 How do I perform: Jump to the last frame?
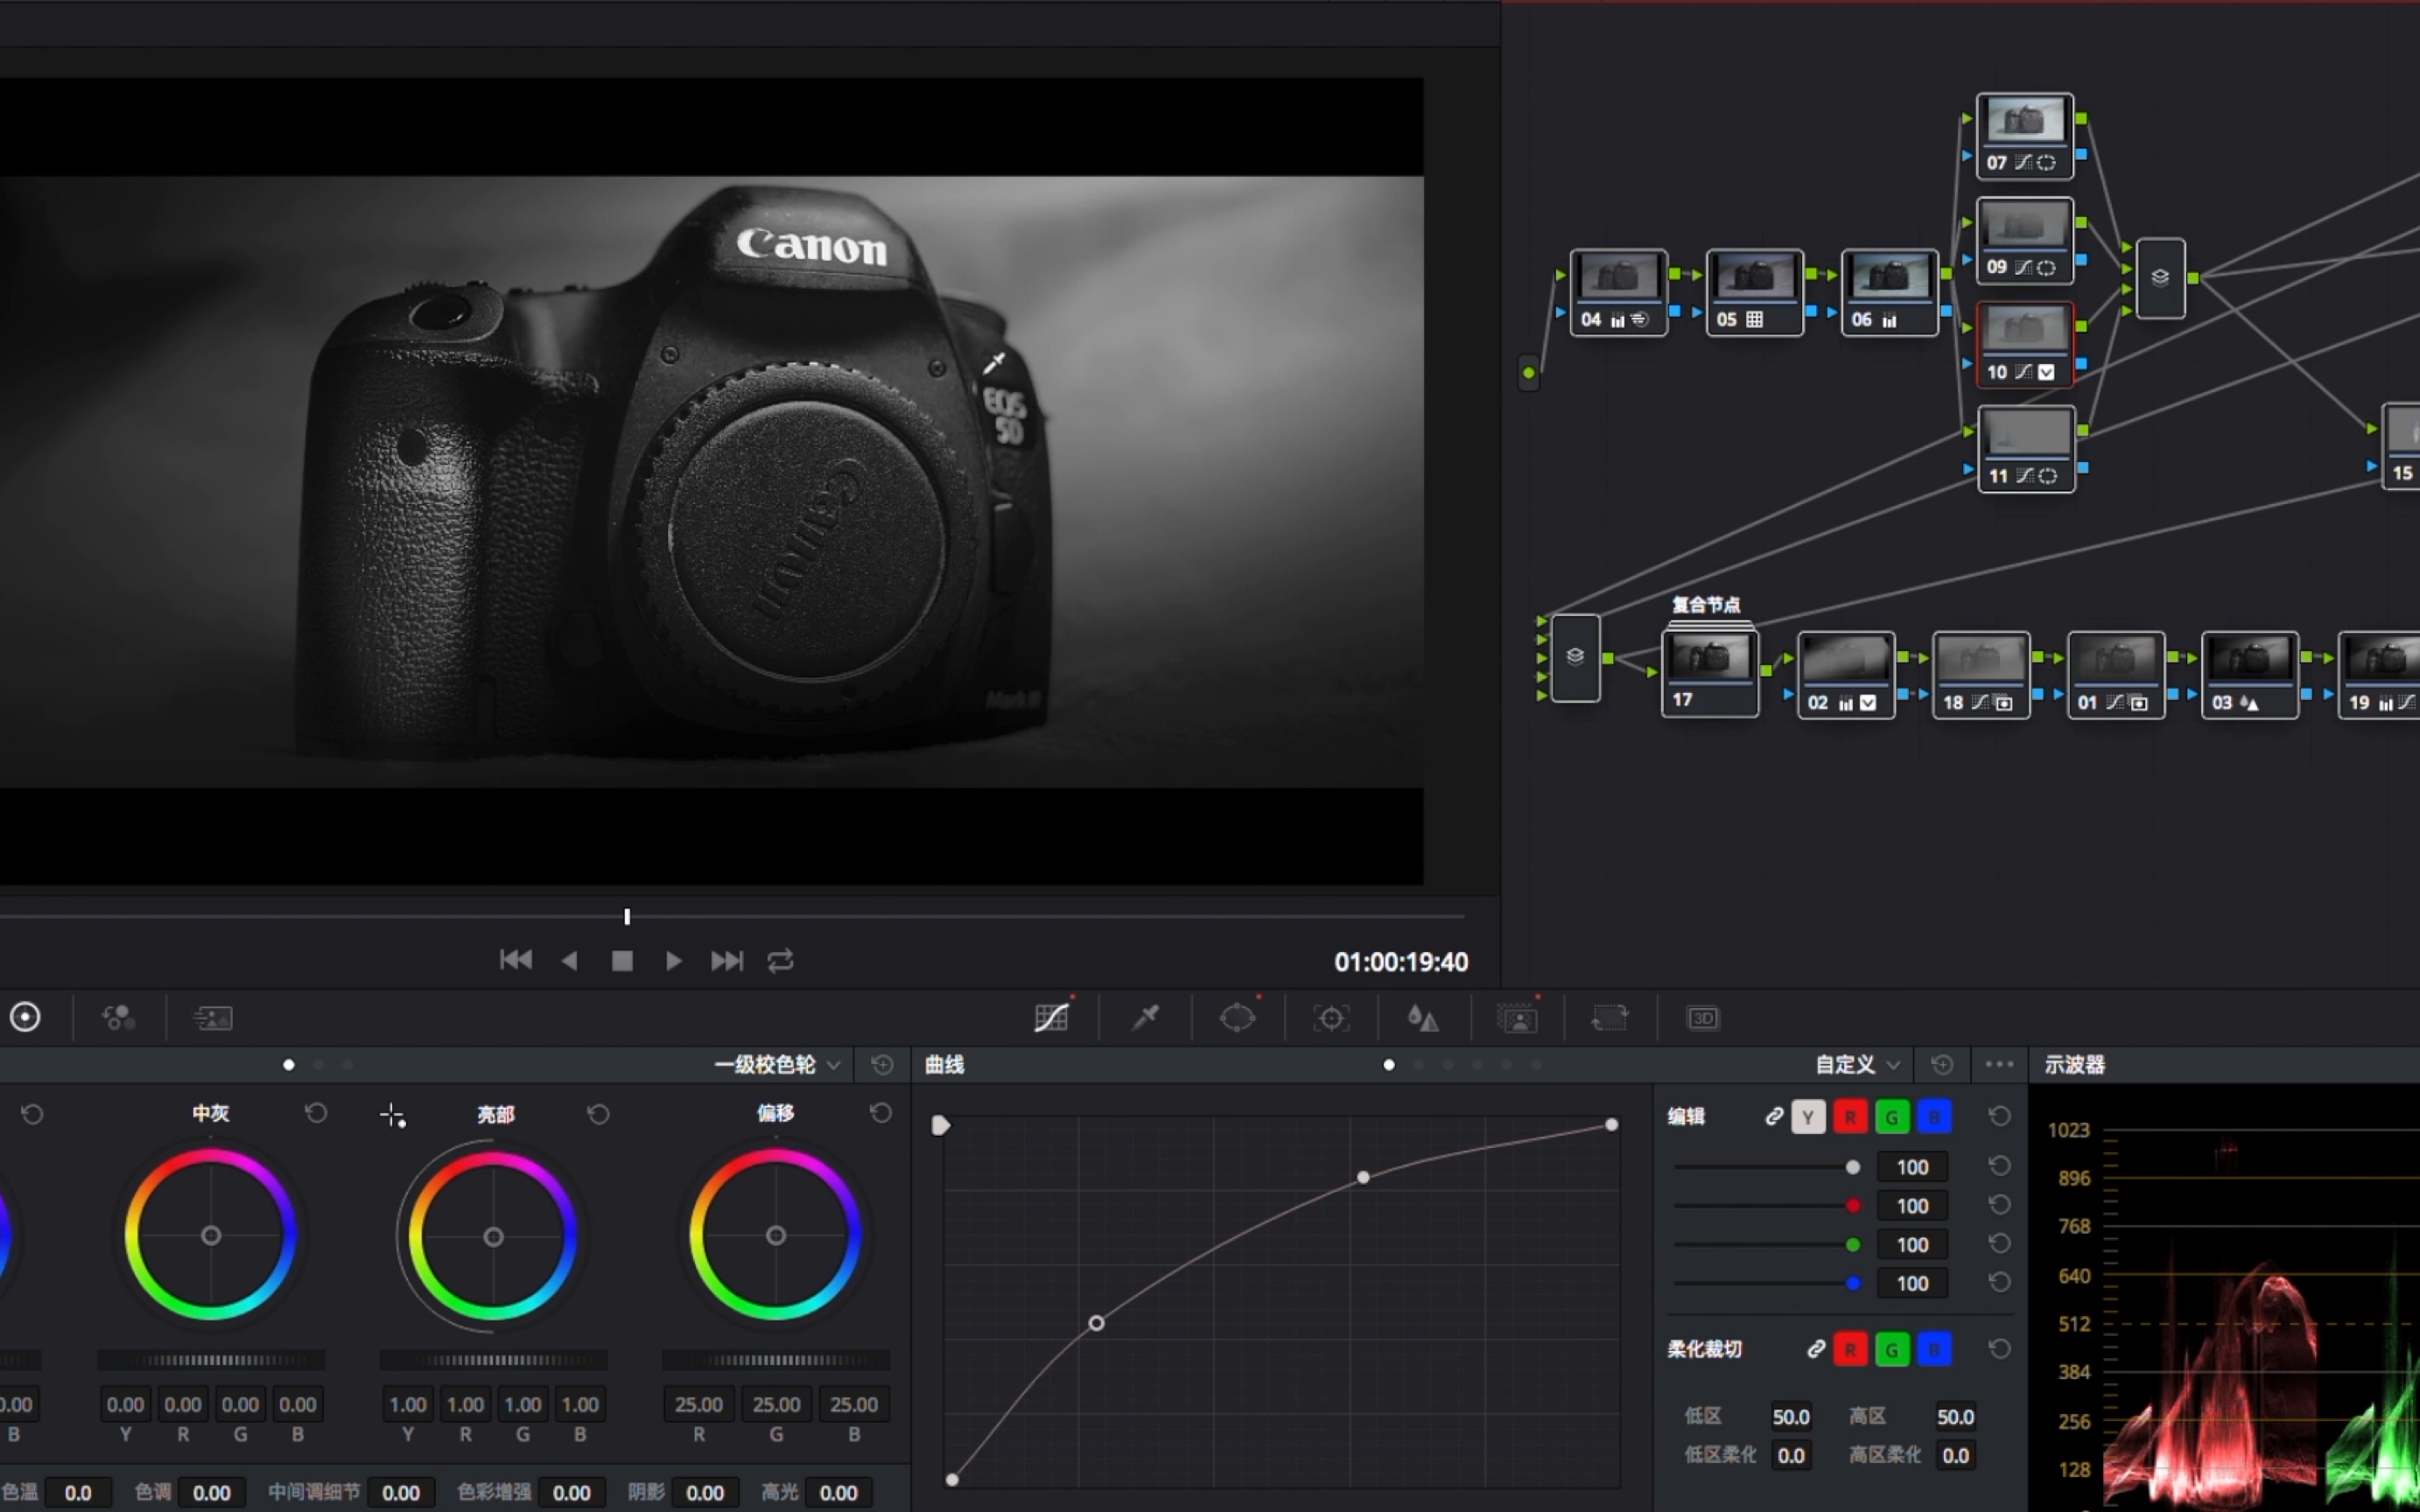[727, 960]
